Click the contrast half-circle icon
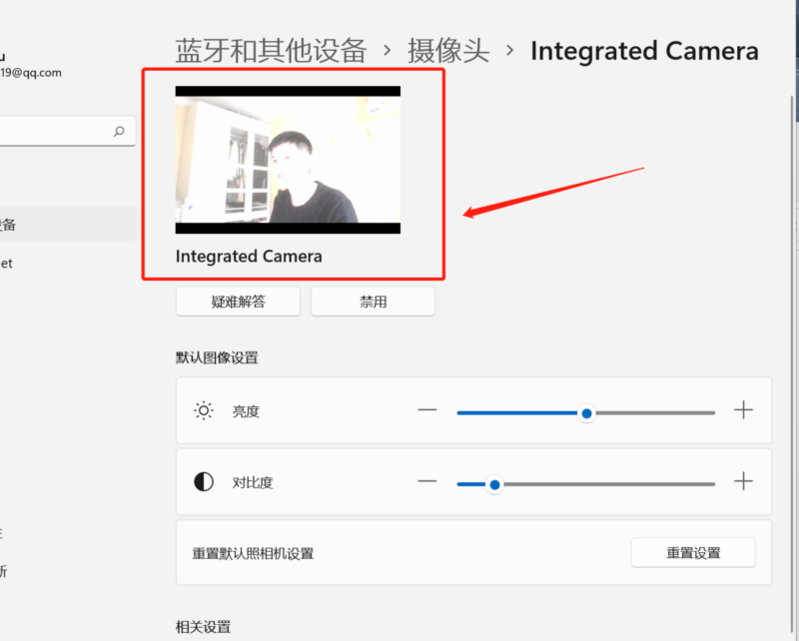Image resolution: width=799 pixels, height=641 pixels. [204, 482]
